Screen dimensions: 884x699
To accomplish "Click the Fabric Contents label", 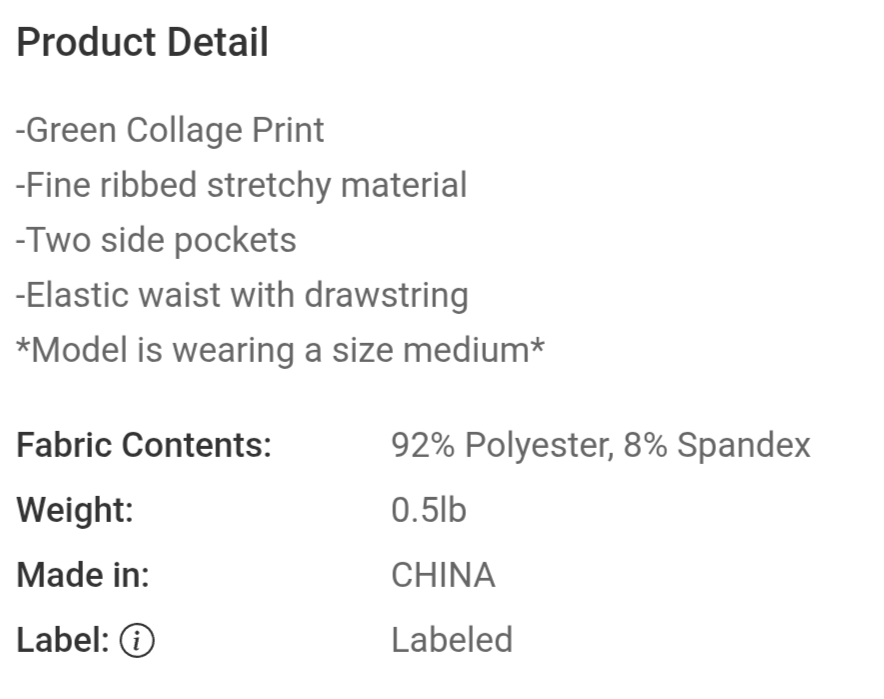I will click(x=144, y=445).
